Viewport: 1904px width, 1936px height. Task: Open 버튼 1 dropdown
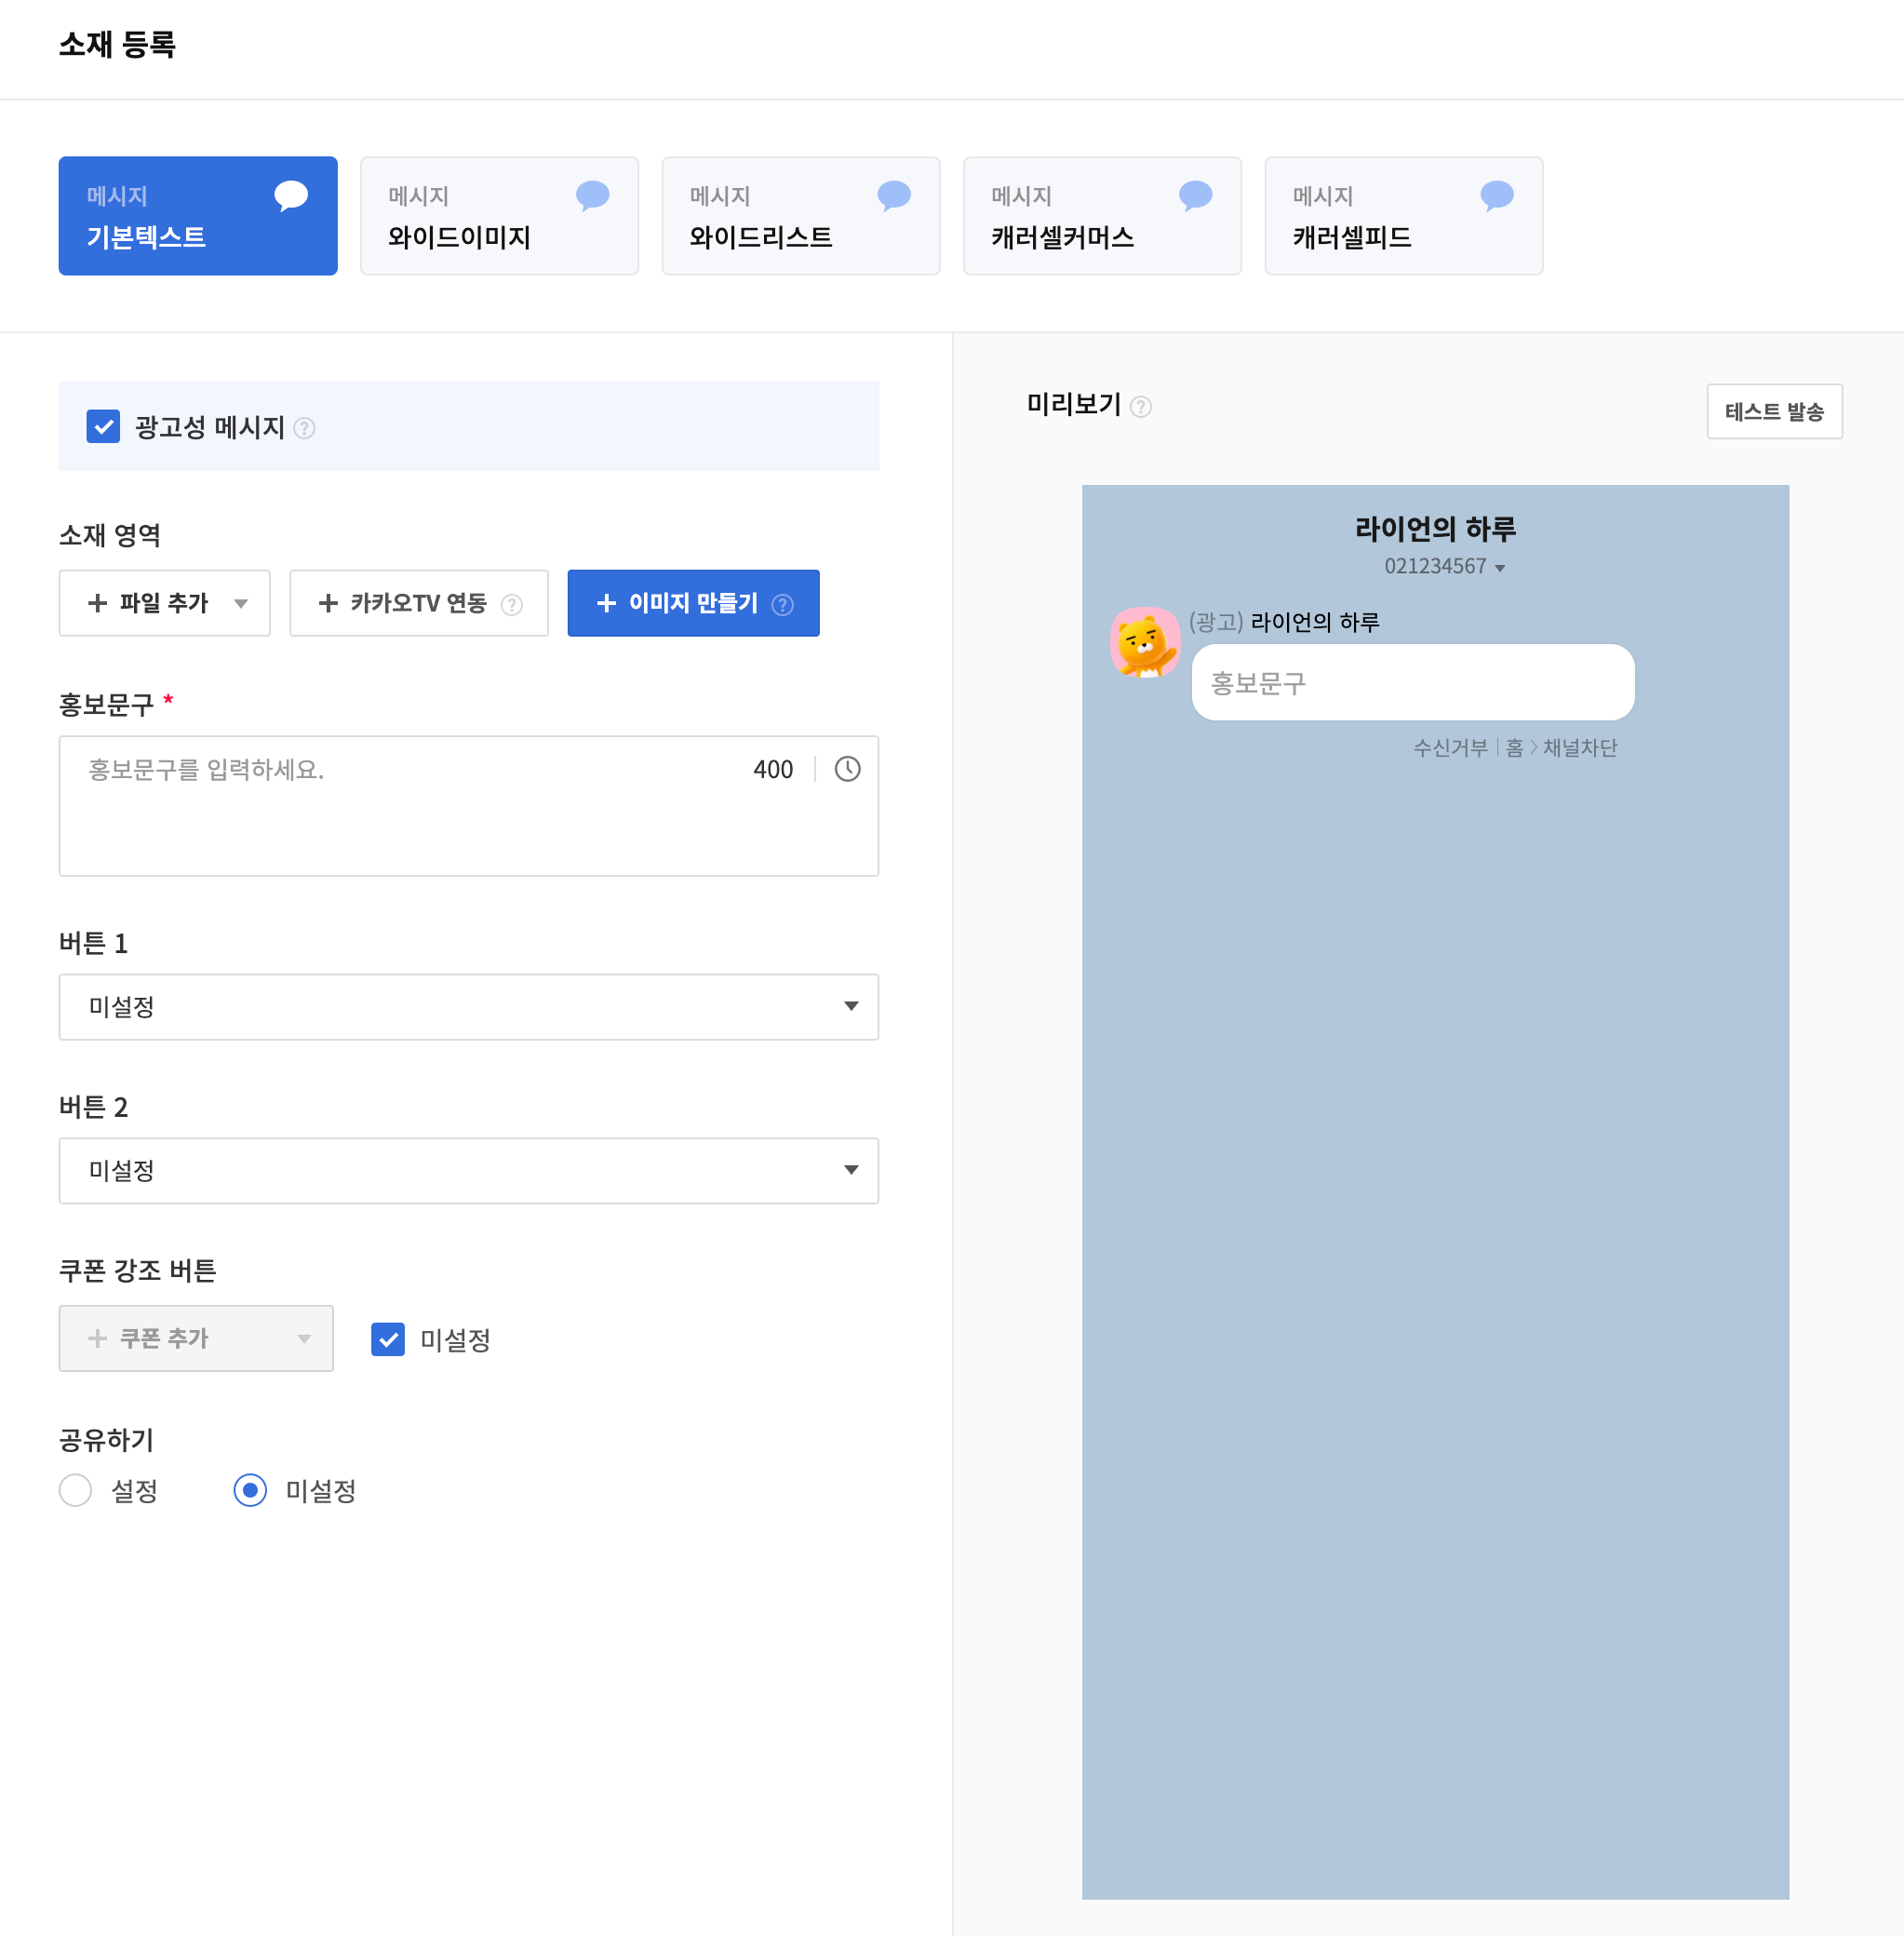pyautogui.click(x=469, y=1007)
